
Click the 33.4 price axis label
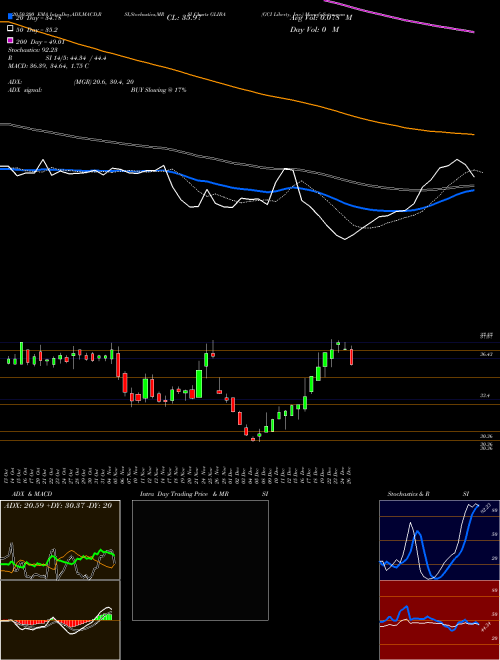pyautogui.click(x=485, y=395)
